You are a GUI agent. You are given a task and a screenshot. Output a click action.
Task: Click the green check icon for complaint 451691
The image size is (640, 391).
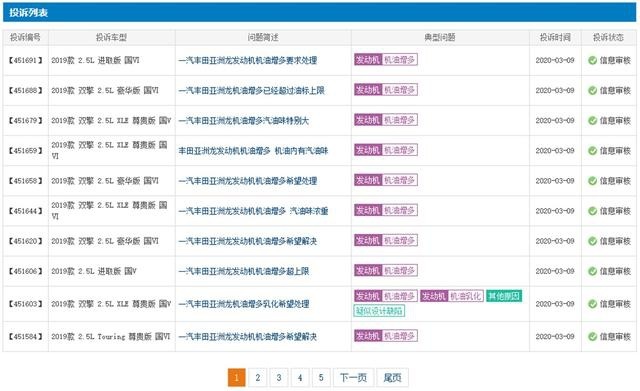tap(592, 60)
